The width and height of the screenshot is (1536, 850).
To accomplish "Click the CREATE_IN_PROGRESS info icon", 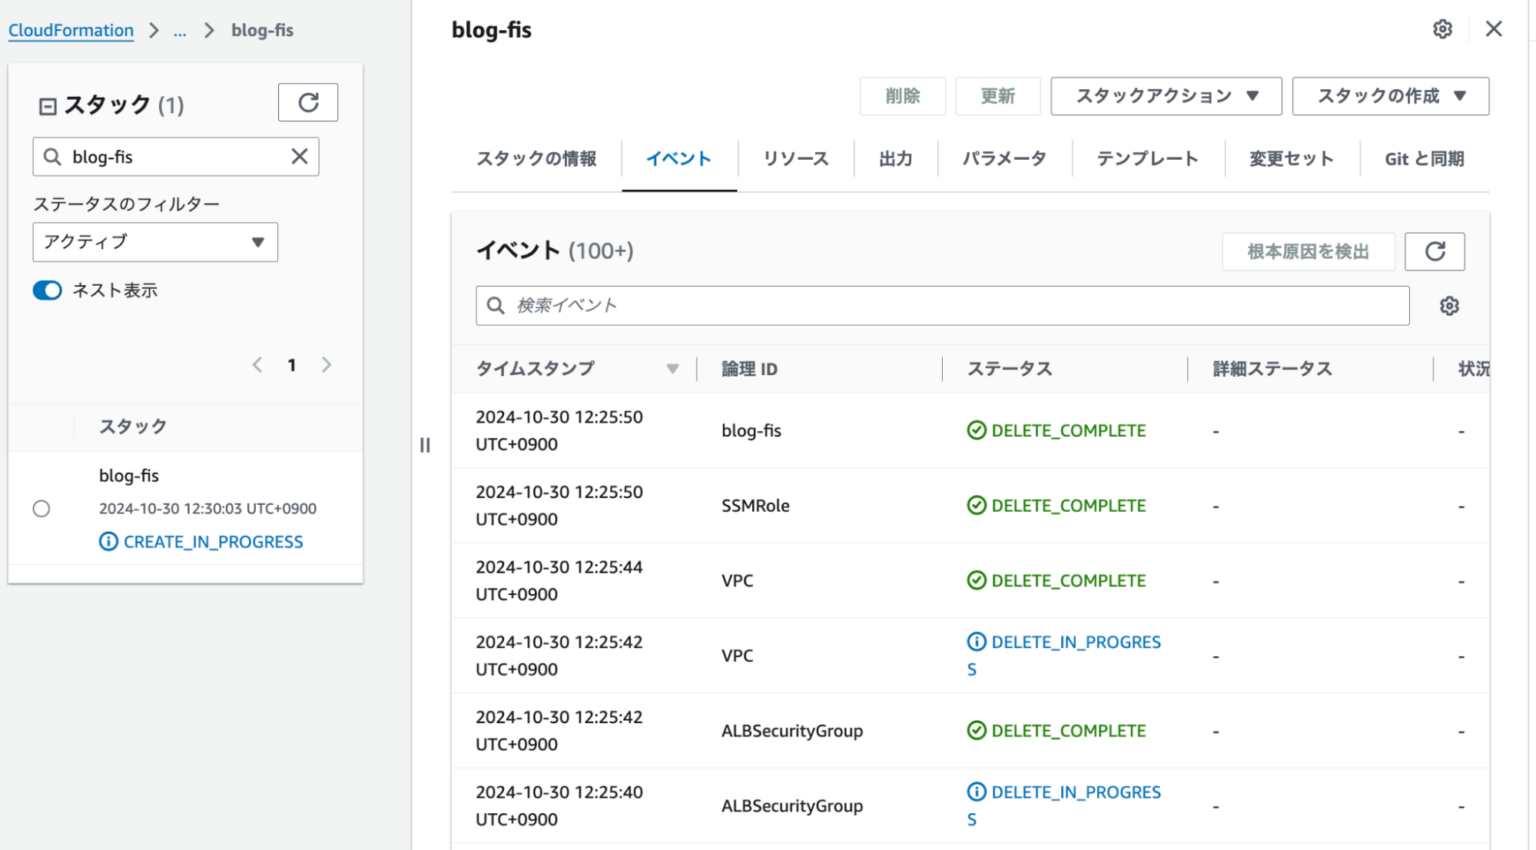I will pos(109,541).
